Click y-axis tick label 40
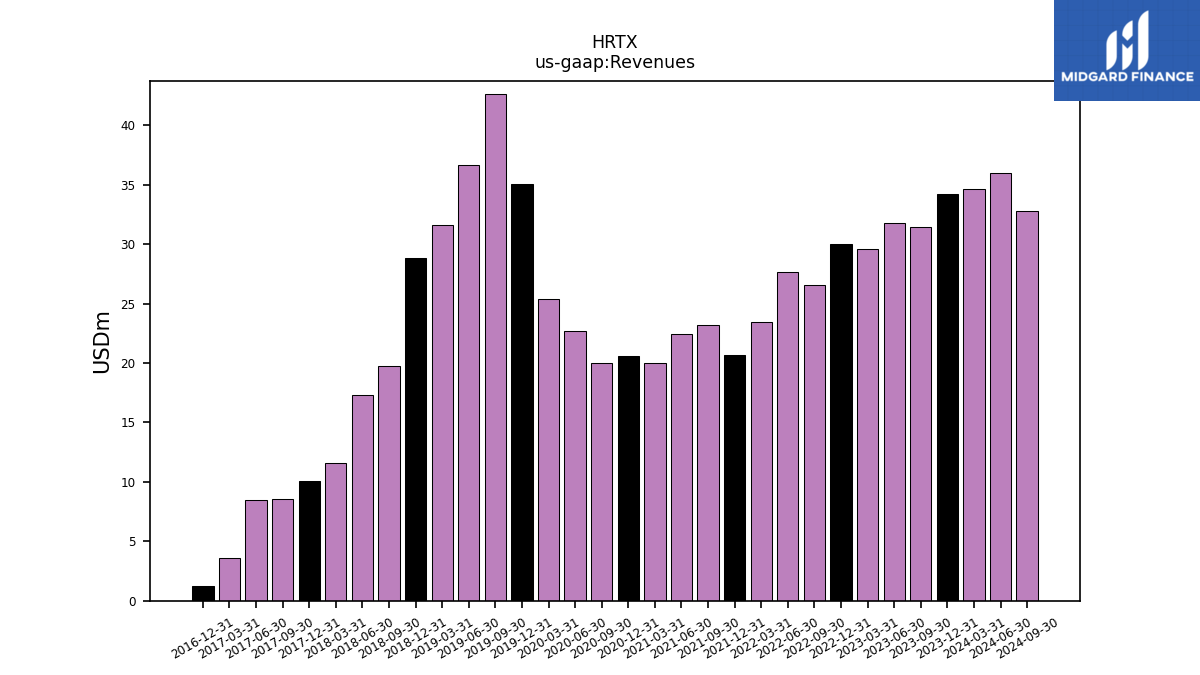 [x=129, y=126]
